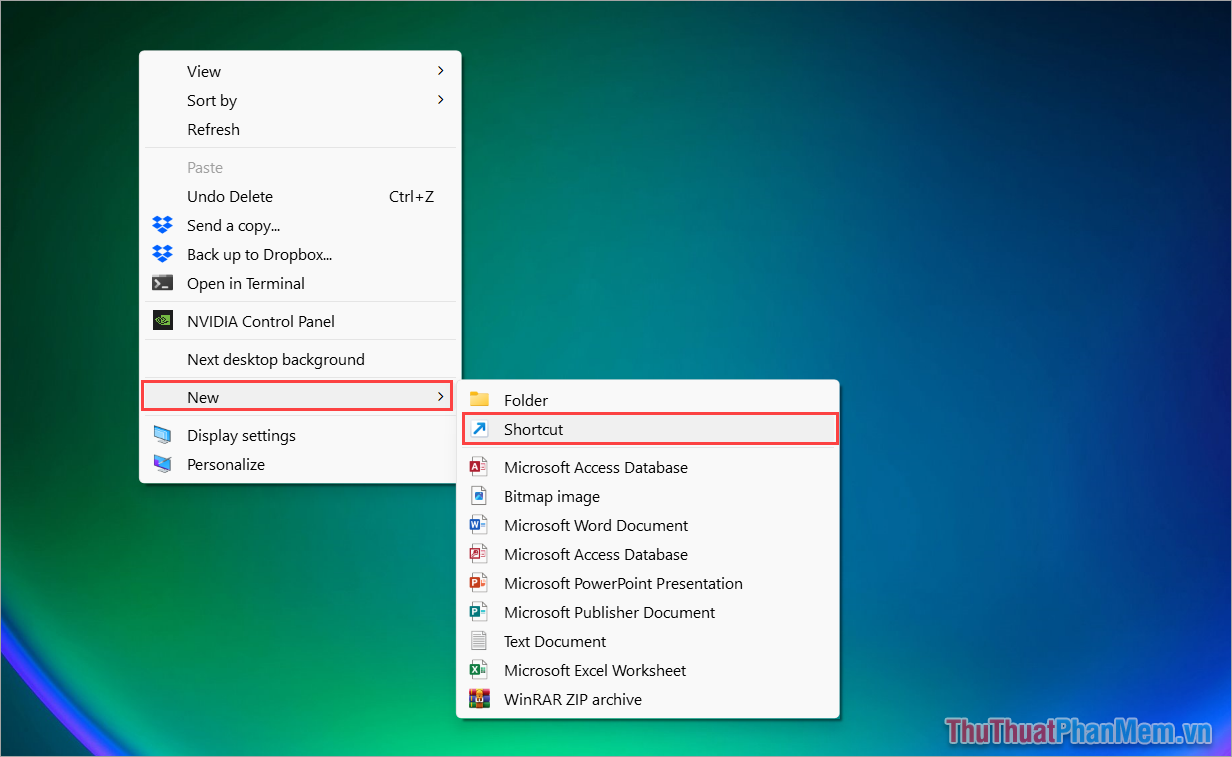Click the Microsoft PowerPoint Presentation icon
This screenshot has height=757, width=1232.
tap(478, 583)
